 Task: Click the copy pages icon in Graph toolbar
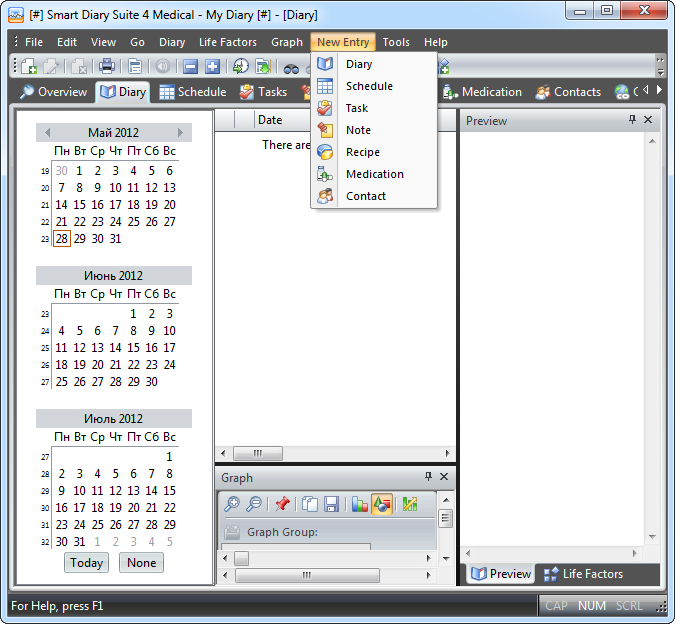310,504
